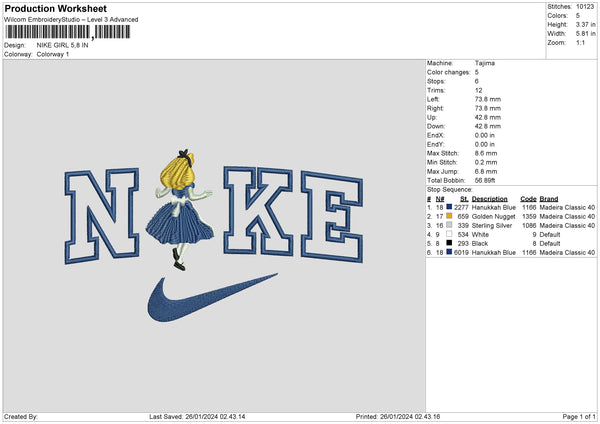Click the Golden Nugget color swatch
Viewport: 600px width, 424px height.
pos(449,216)
